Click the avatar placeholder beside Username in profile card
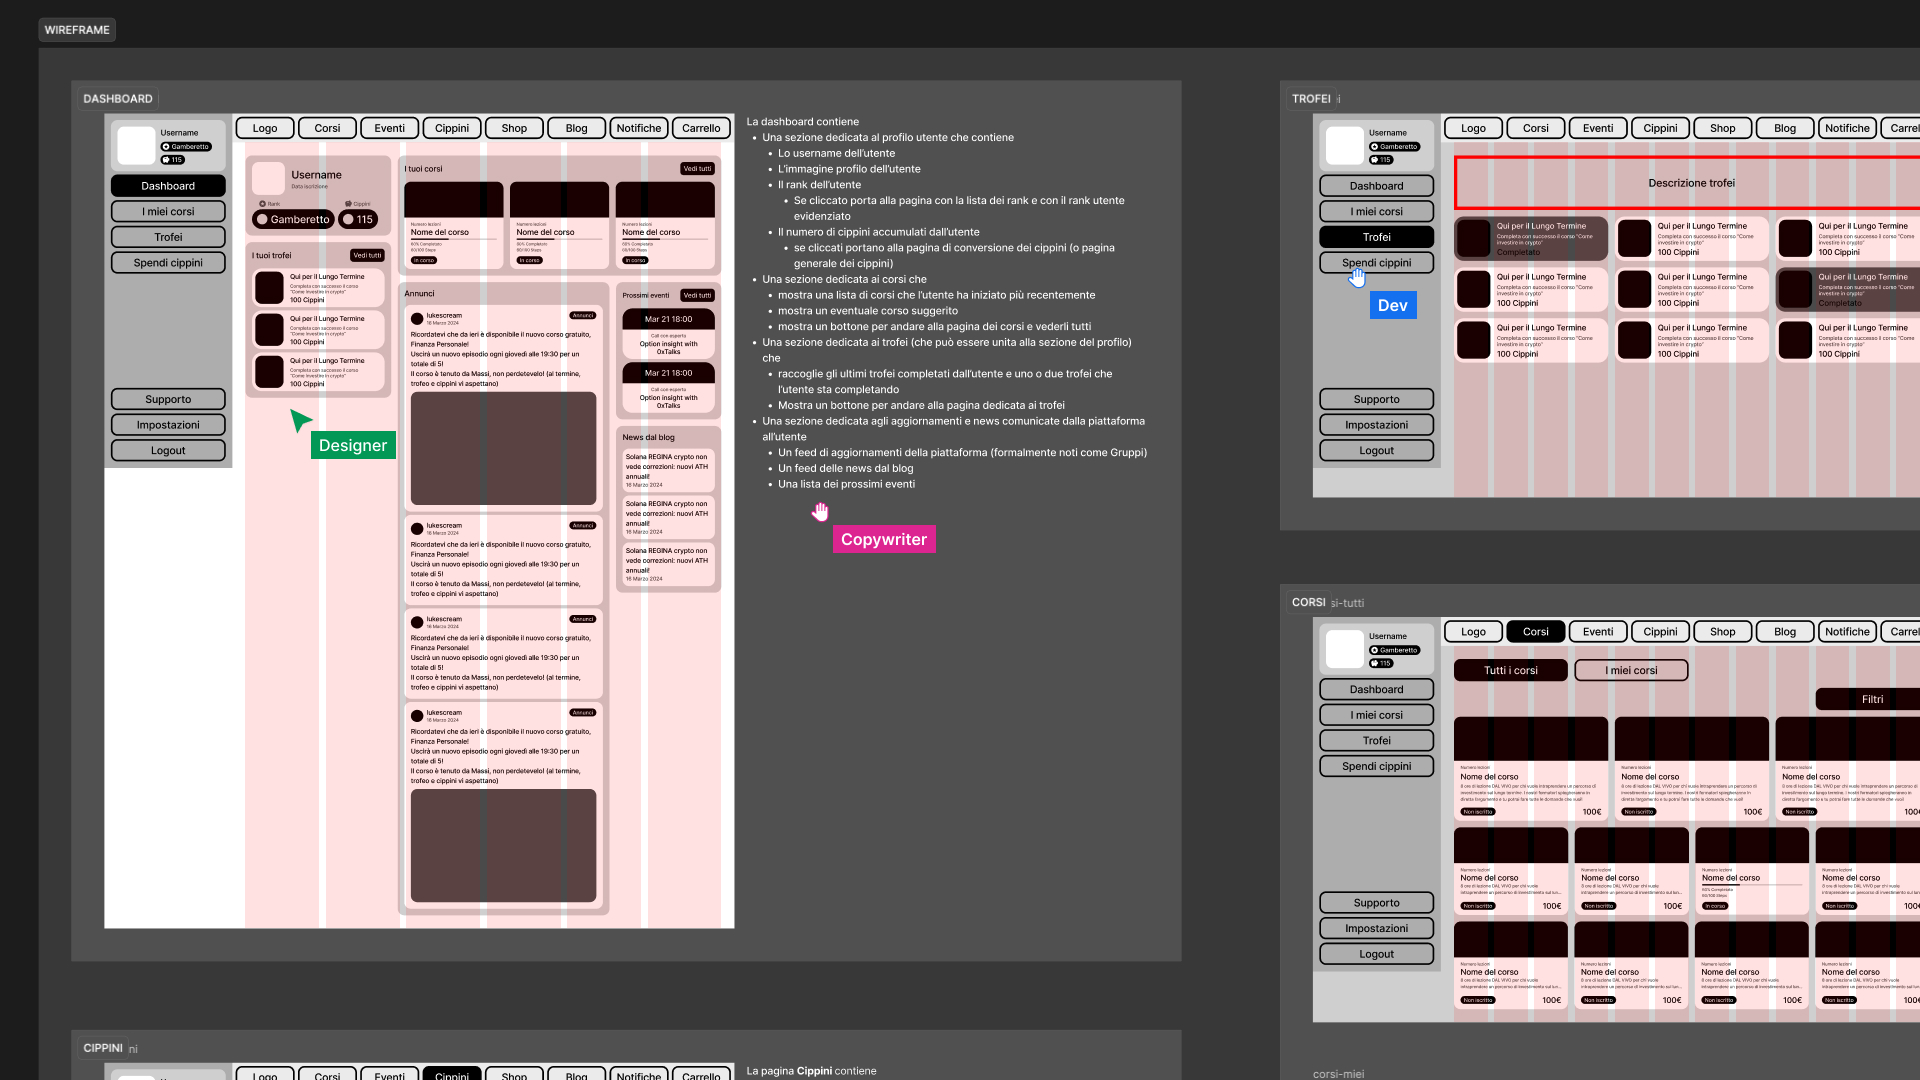This screenshot has height=1080, width=1920. click(268, 178)
